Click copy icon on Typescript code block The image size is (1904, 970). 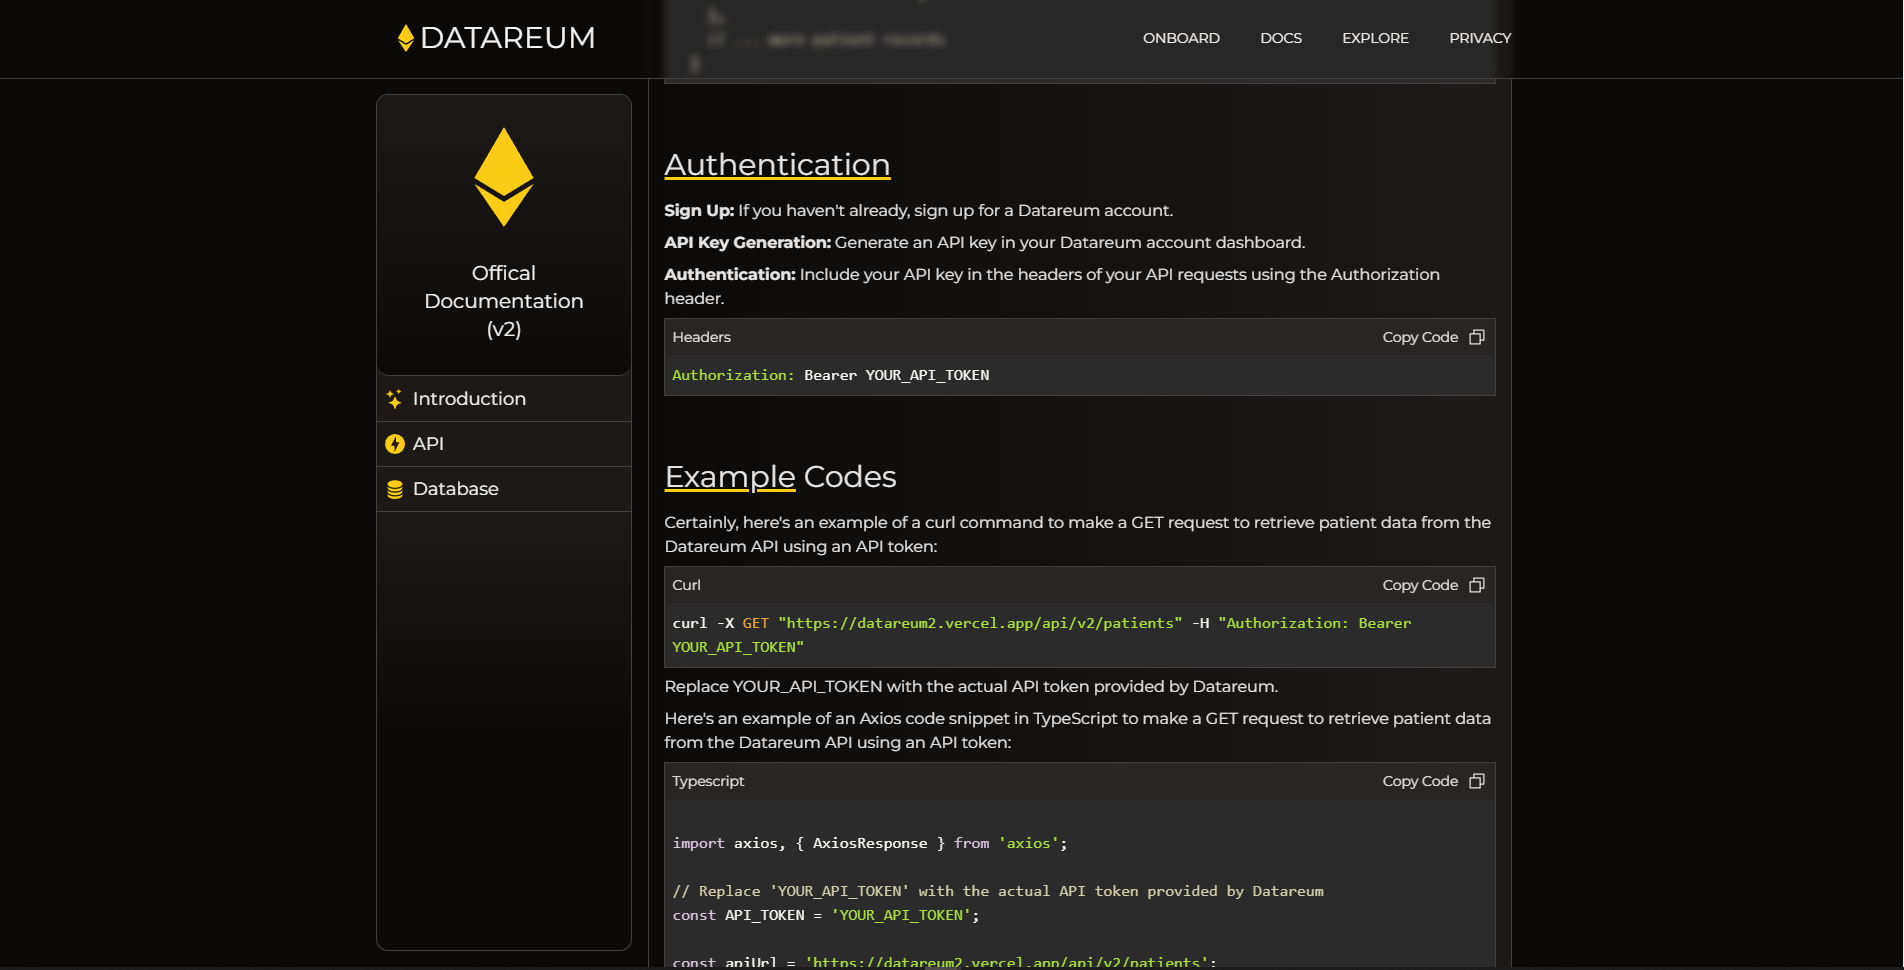click(1477, 781)
